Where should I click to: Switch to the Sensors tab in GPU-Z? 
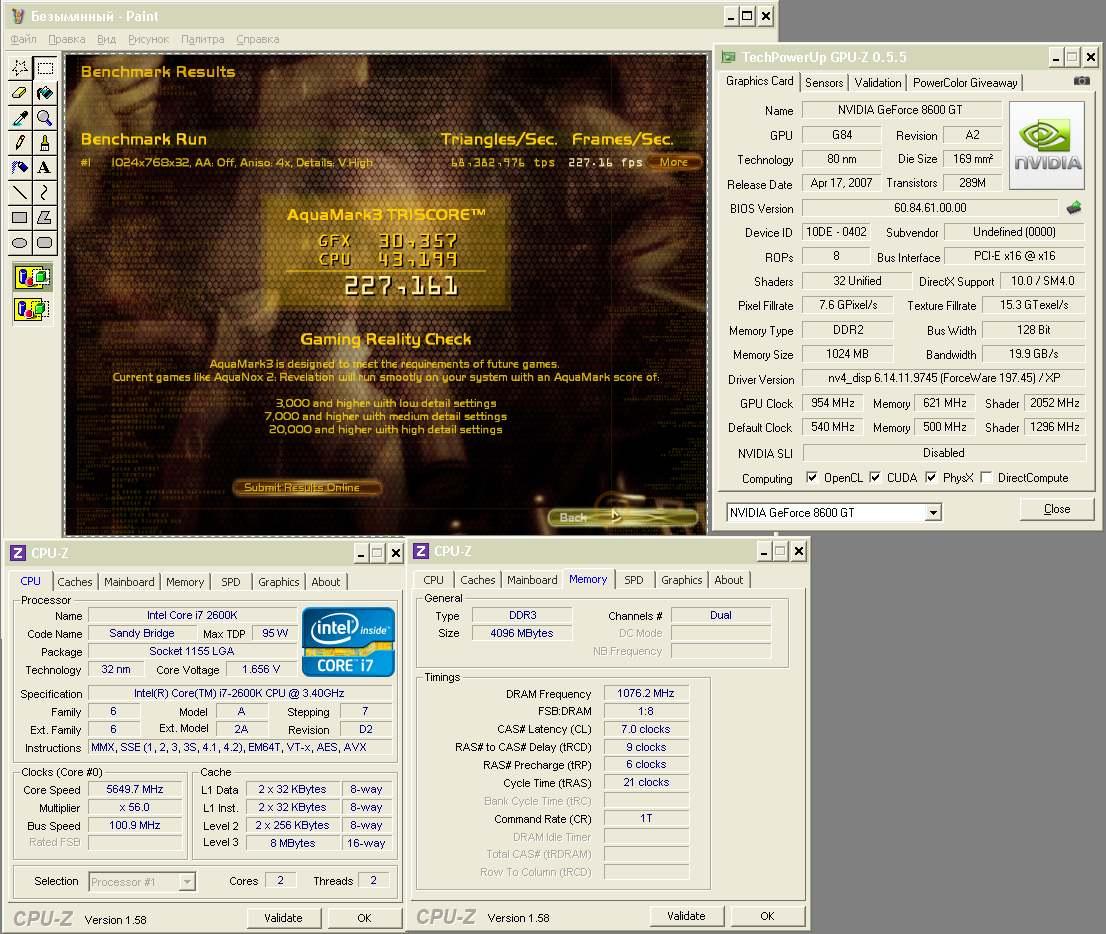click(x=824, y=83)
